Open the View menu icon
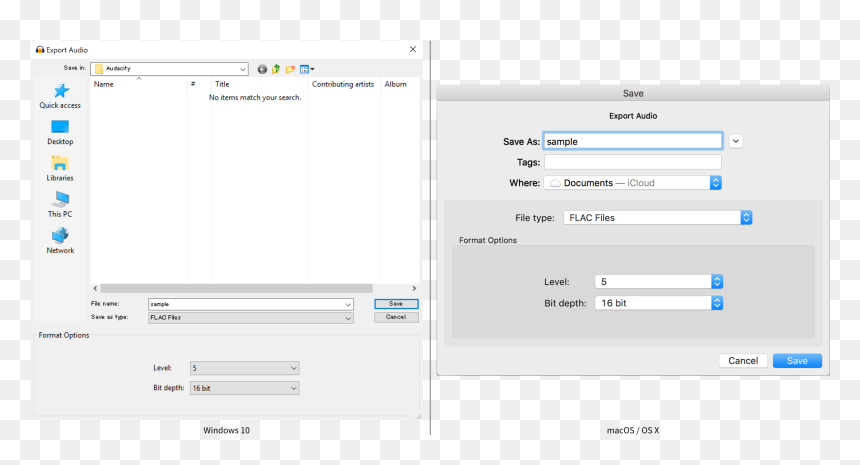 [307, 69]
